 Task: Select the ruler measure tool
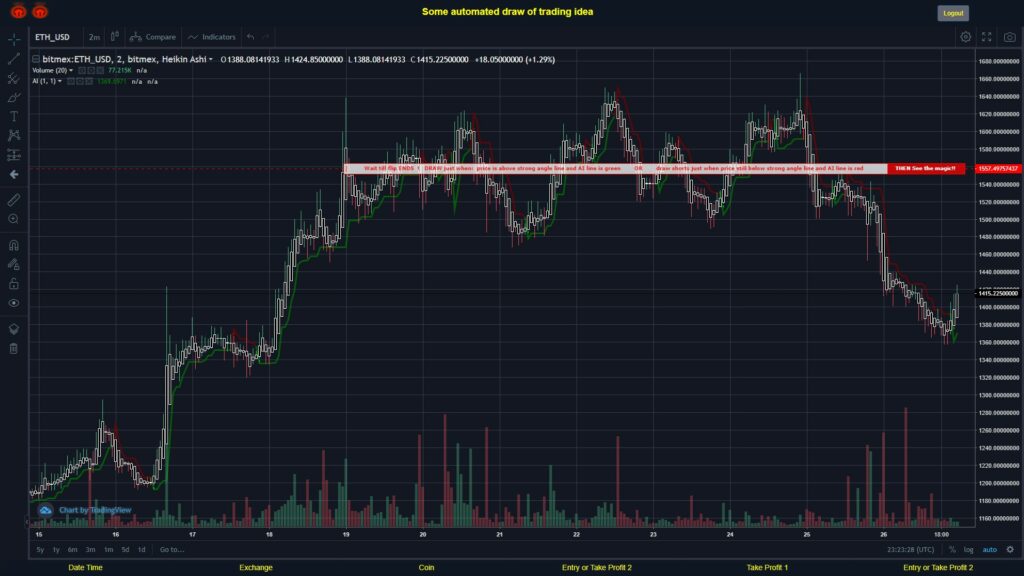pyautogui.click(x=14, y=200)
